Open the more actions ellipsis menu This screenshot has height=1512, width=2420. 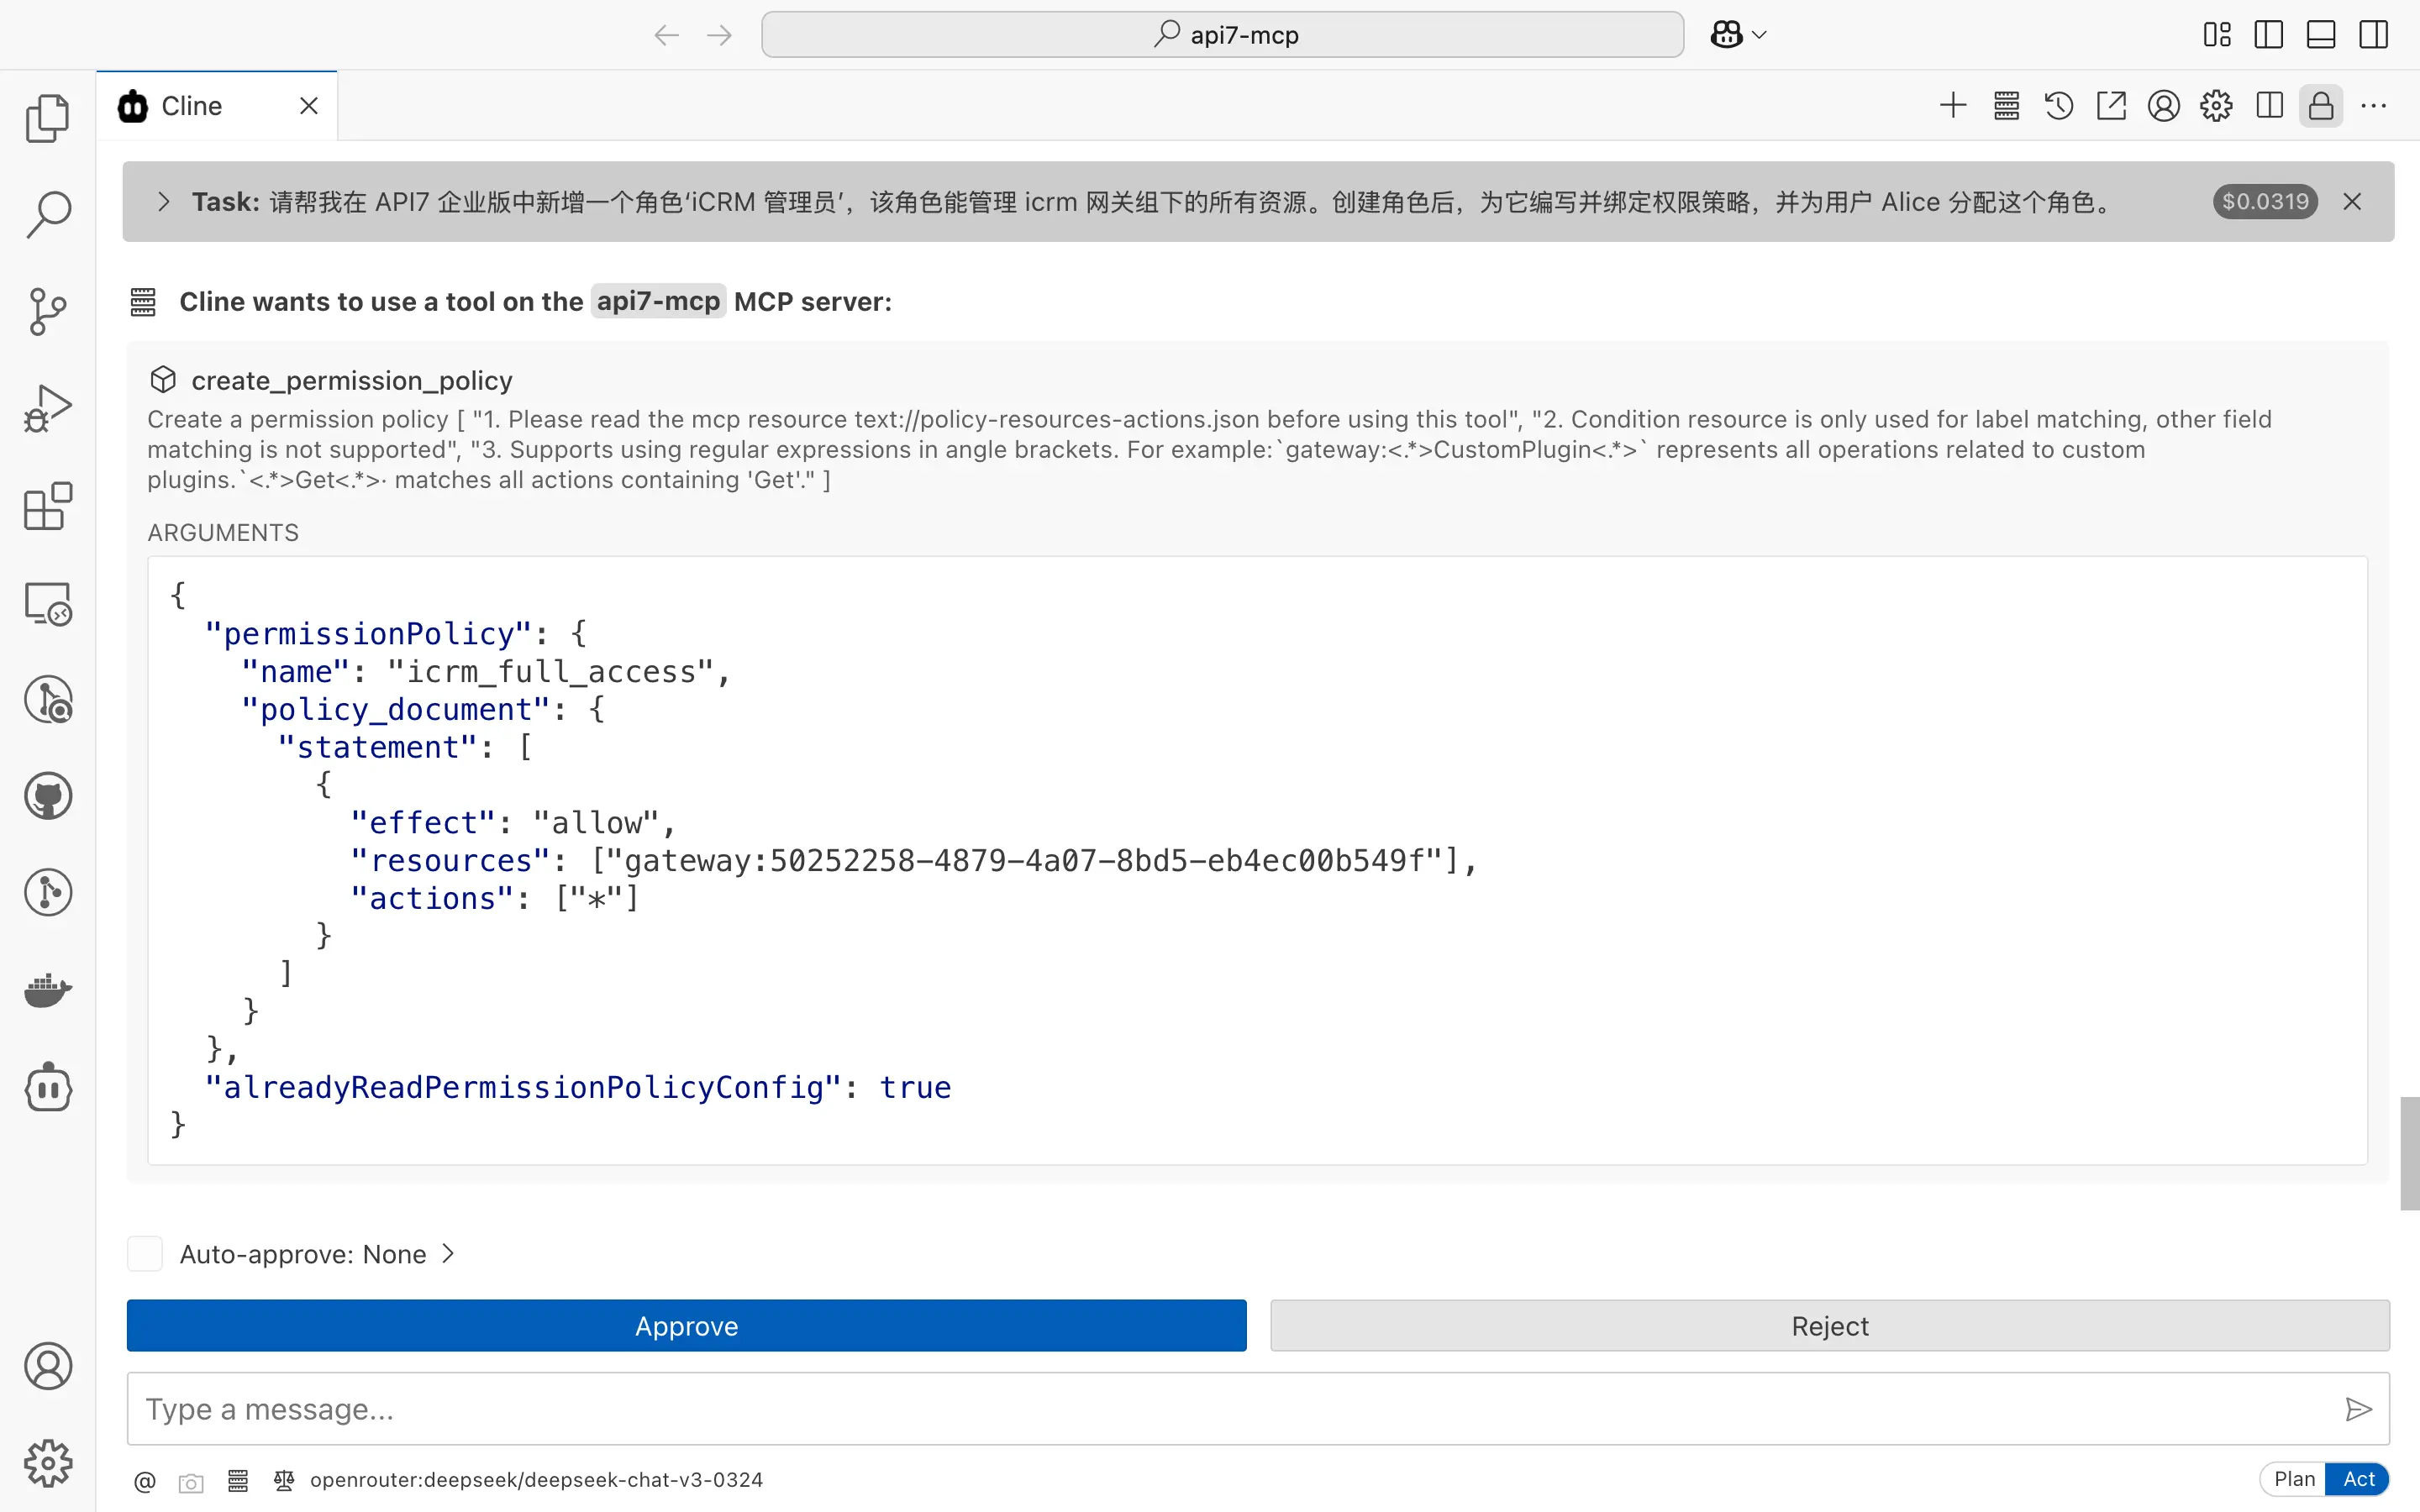tap(2374, 105)
